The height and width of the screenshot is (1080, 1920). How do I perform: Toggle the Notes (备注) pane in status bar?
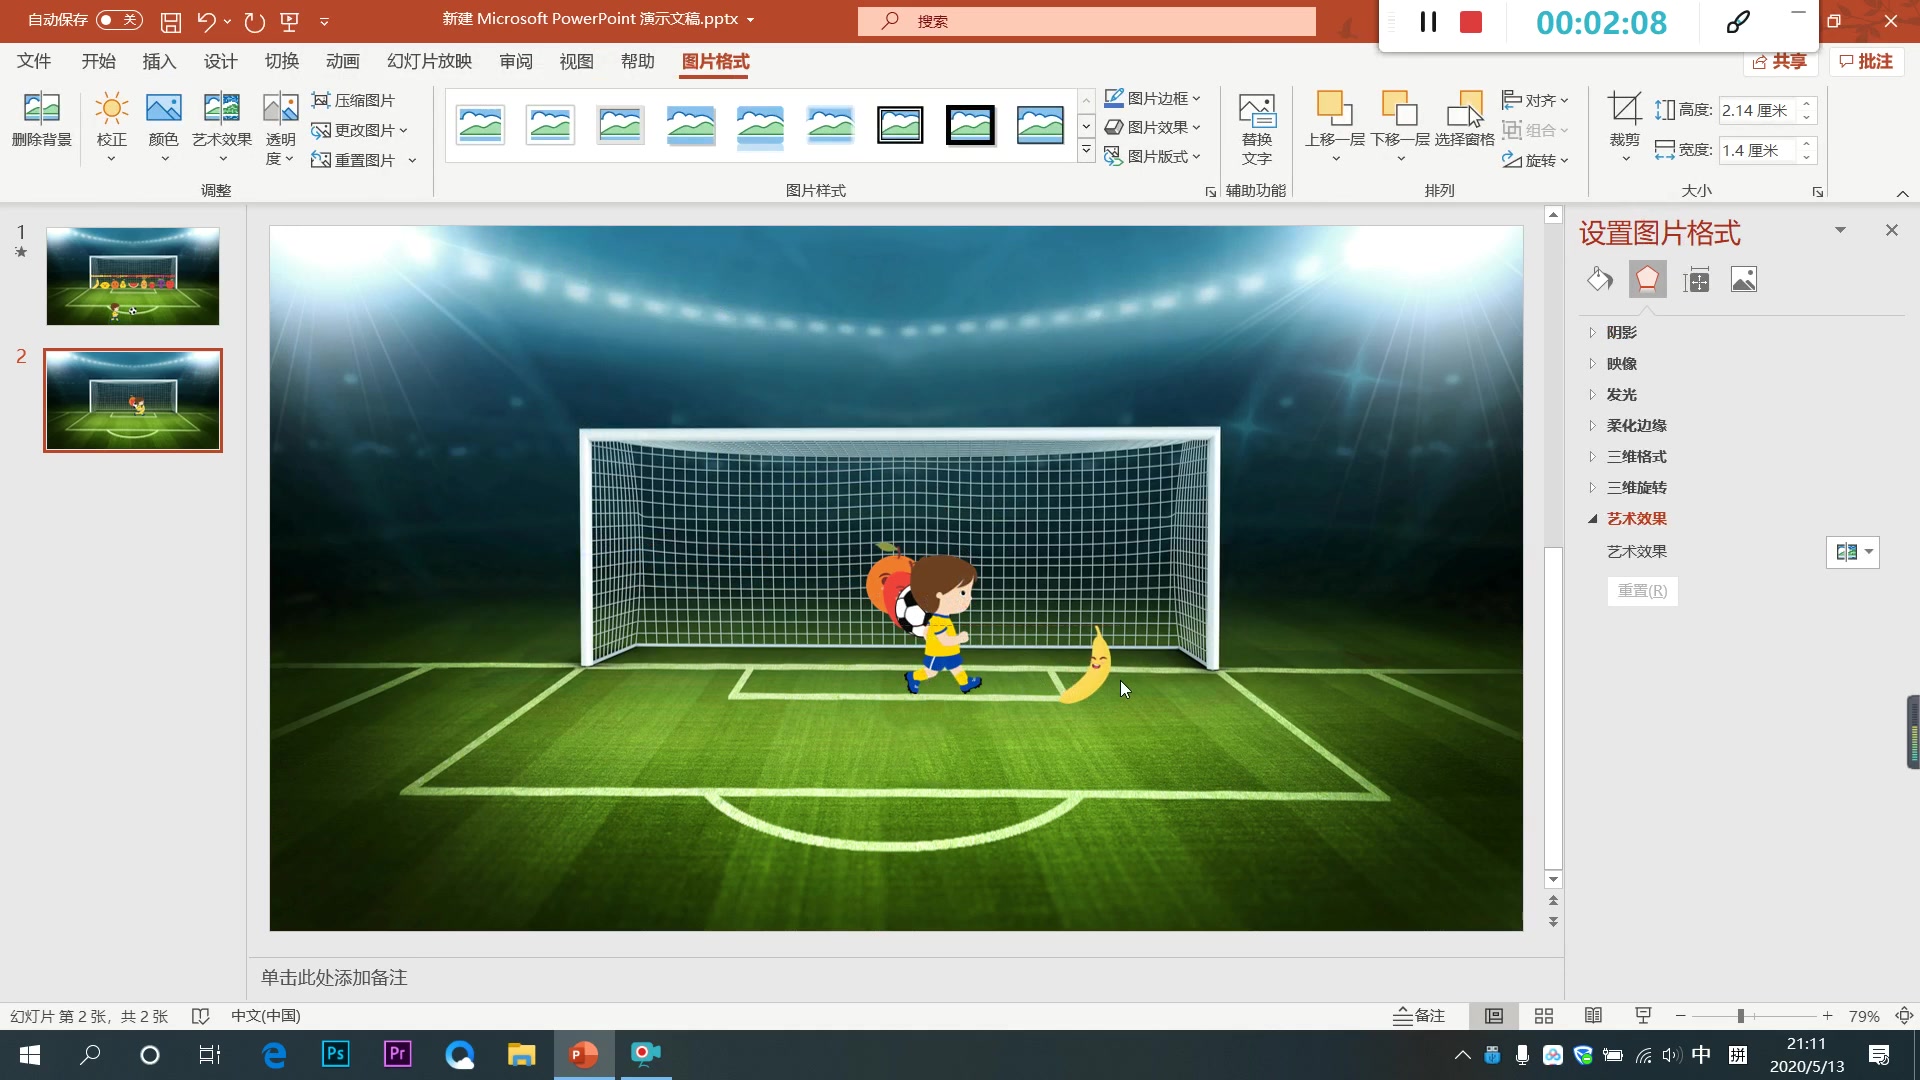click(x=1419, y=1016)
